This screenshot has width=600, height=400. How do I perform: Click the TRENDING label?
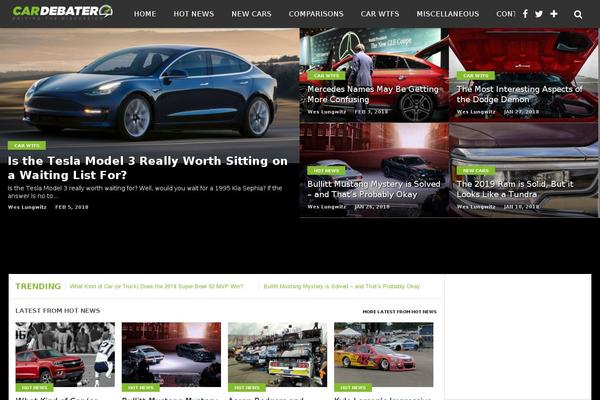click(x=38, y=286)
